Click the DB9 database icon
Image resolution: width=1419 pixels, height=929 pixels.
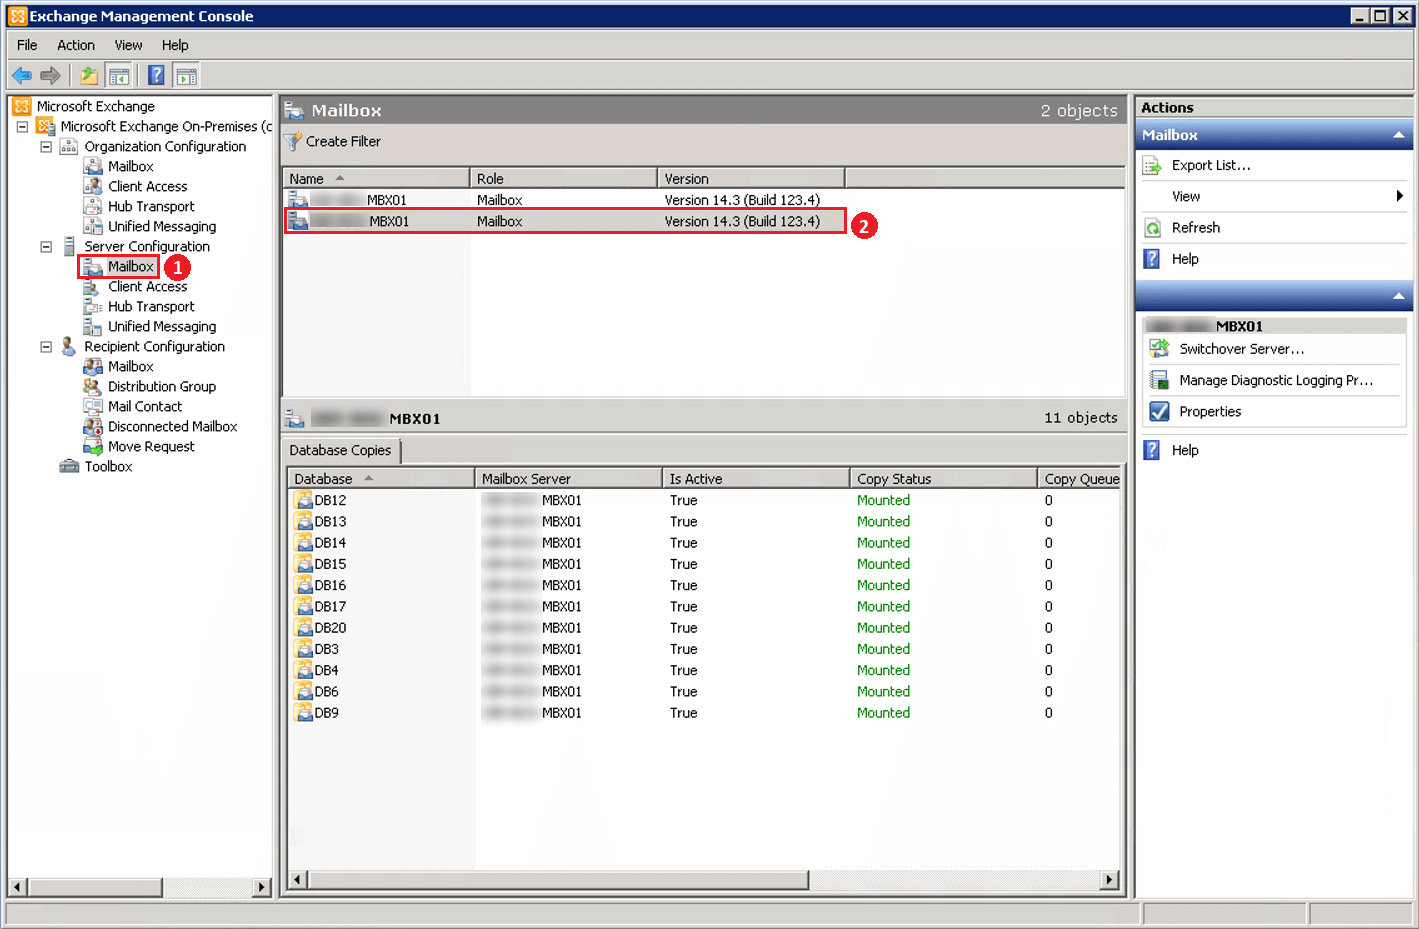tap(303, 713)
